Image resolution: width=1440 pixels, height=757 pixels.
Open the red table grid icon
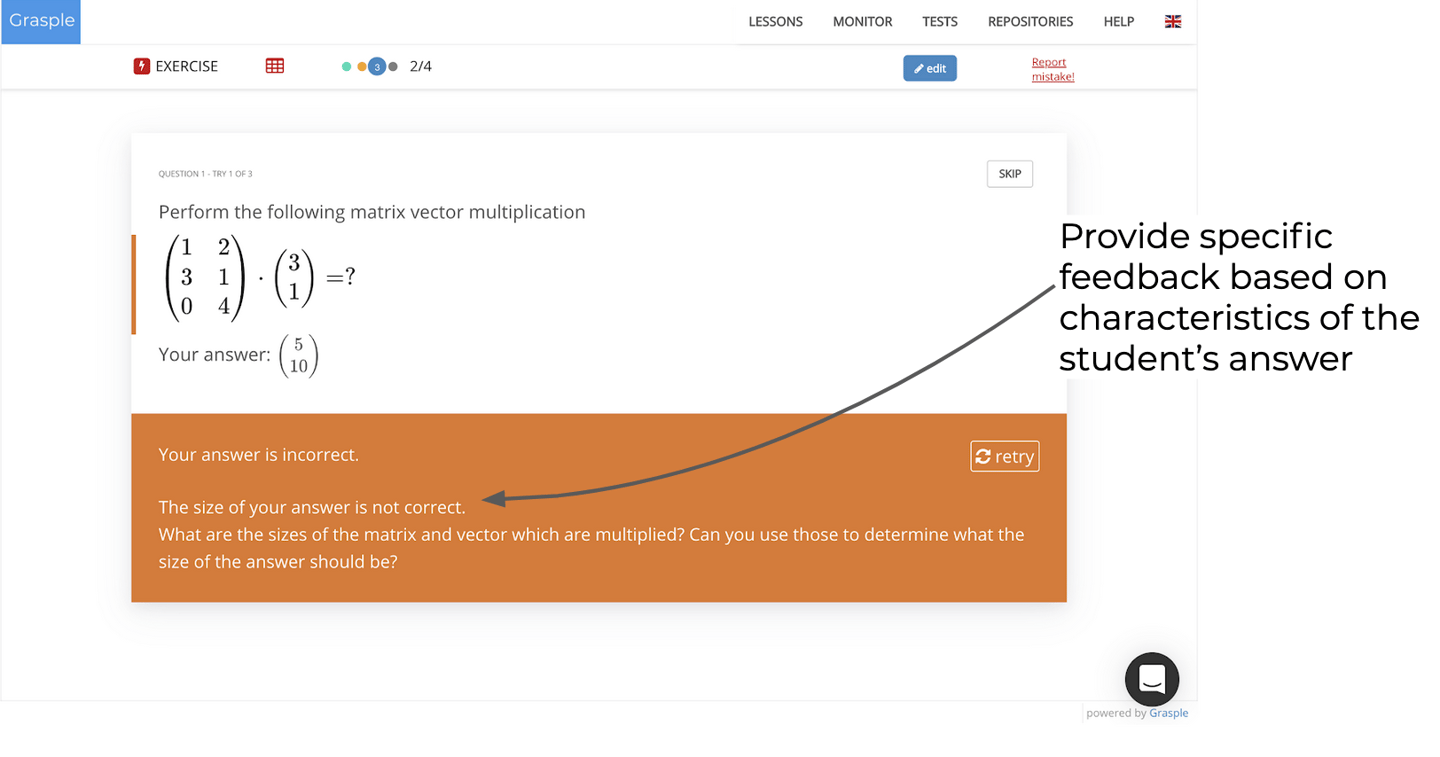point(275,66)
